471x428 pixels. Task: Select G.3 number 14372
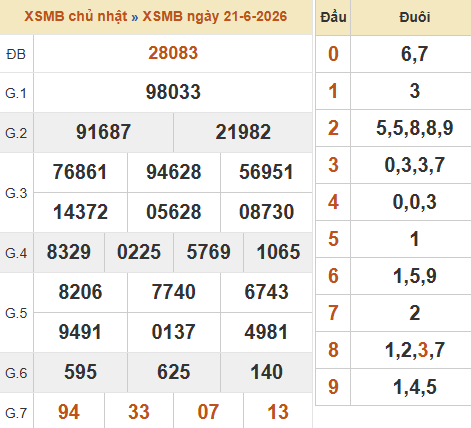point(80,212)
